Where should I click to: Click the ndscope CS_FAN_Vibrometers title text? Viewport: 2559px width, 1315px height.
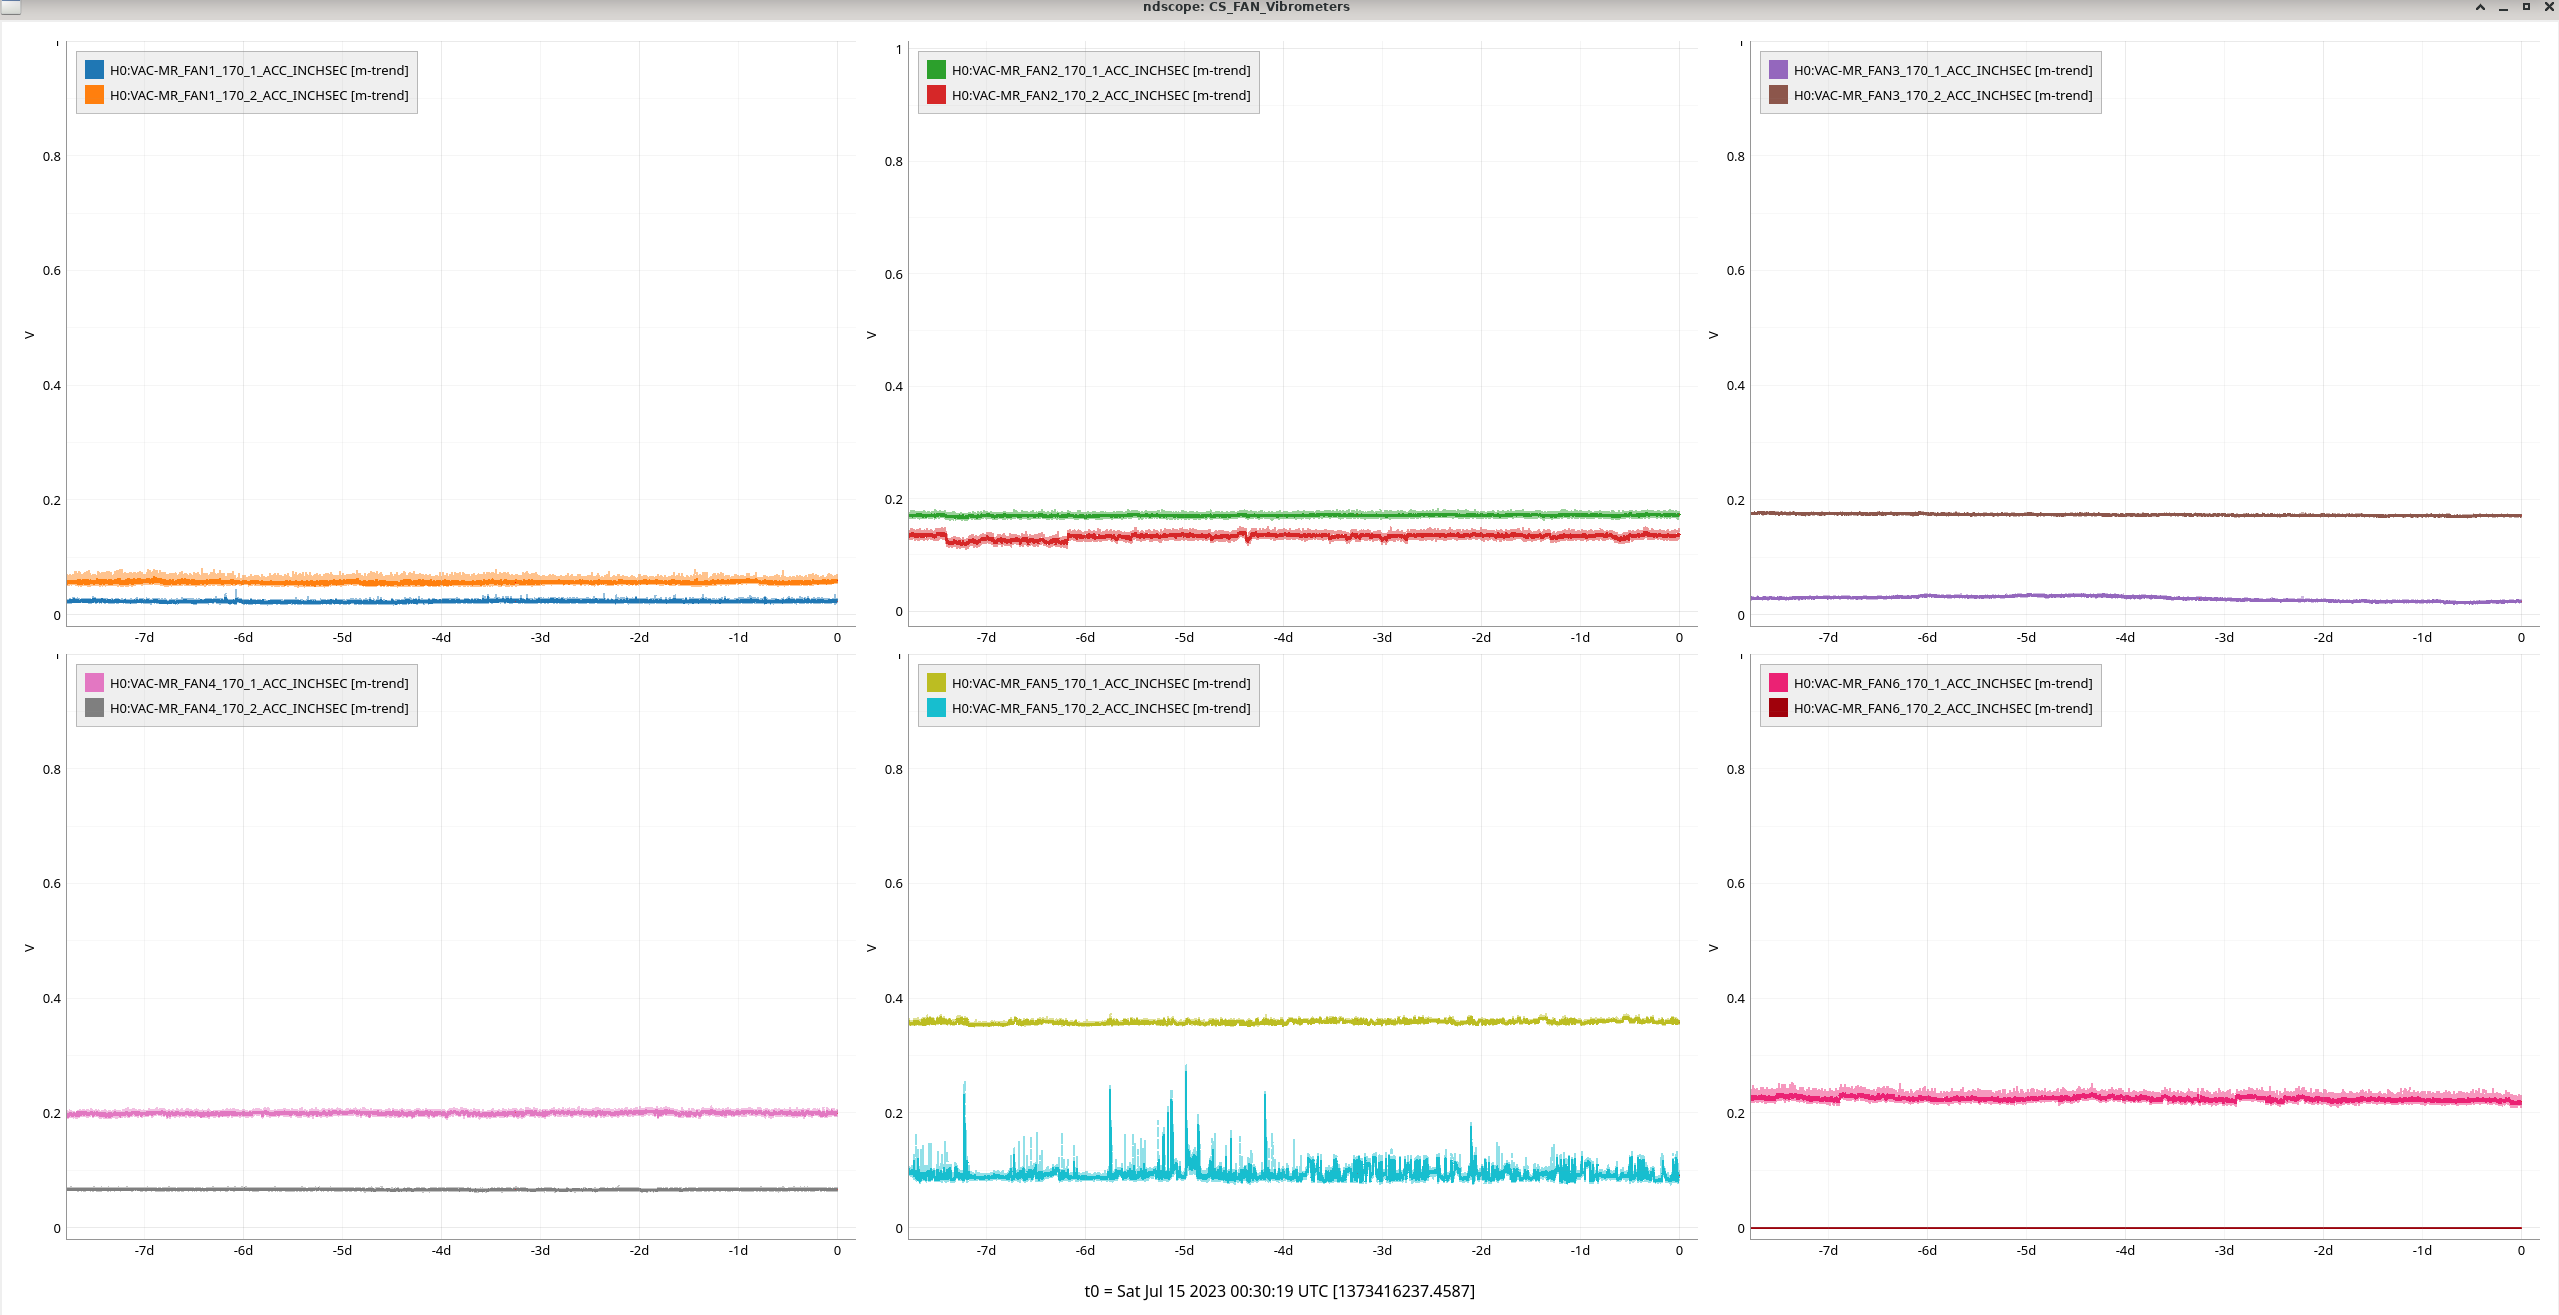click(x=1246, y=7)
